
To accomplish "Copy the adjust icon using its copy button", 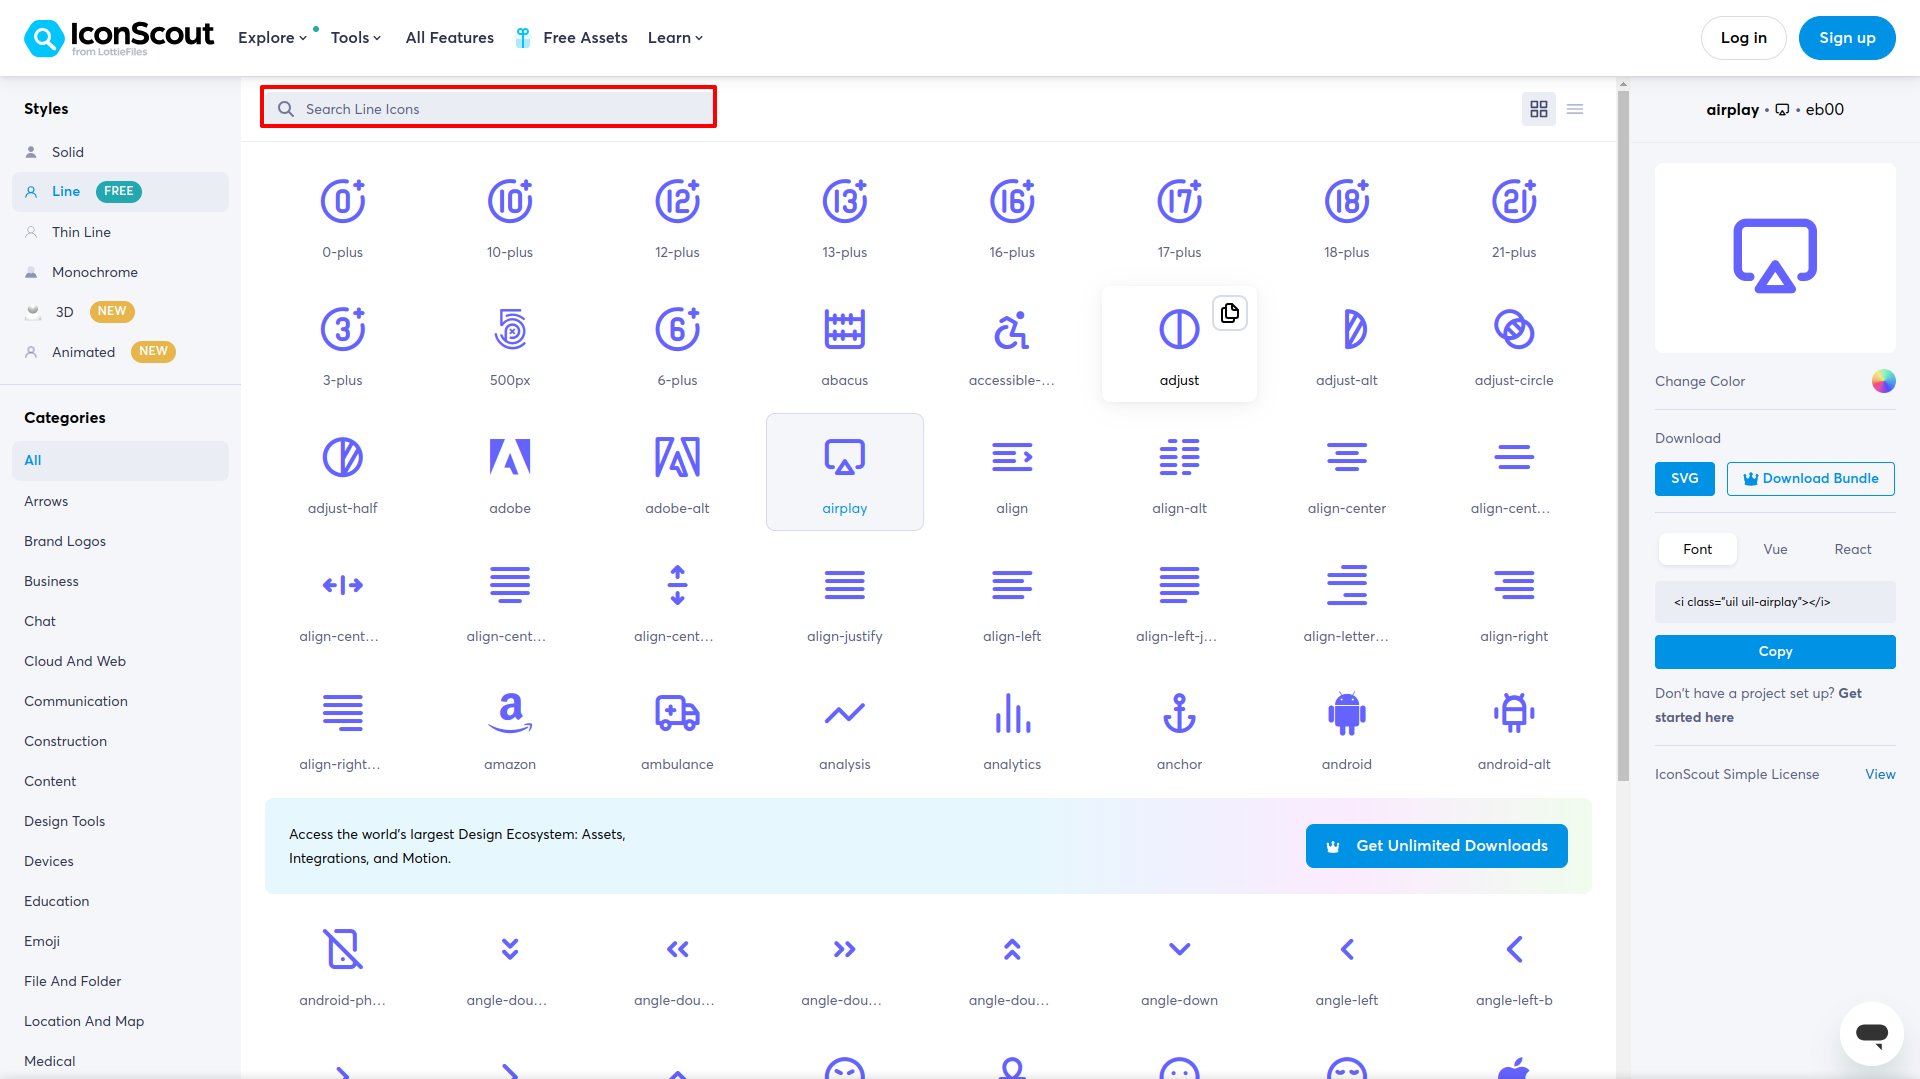I will (x=1230, y=314).
